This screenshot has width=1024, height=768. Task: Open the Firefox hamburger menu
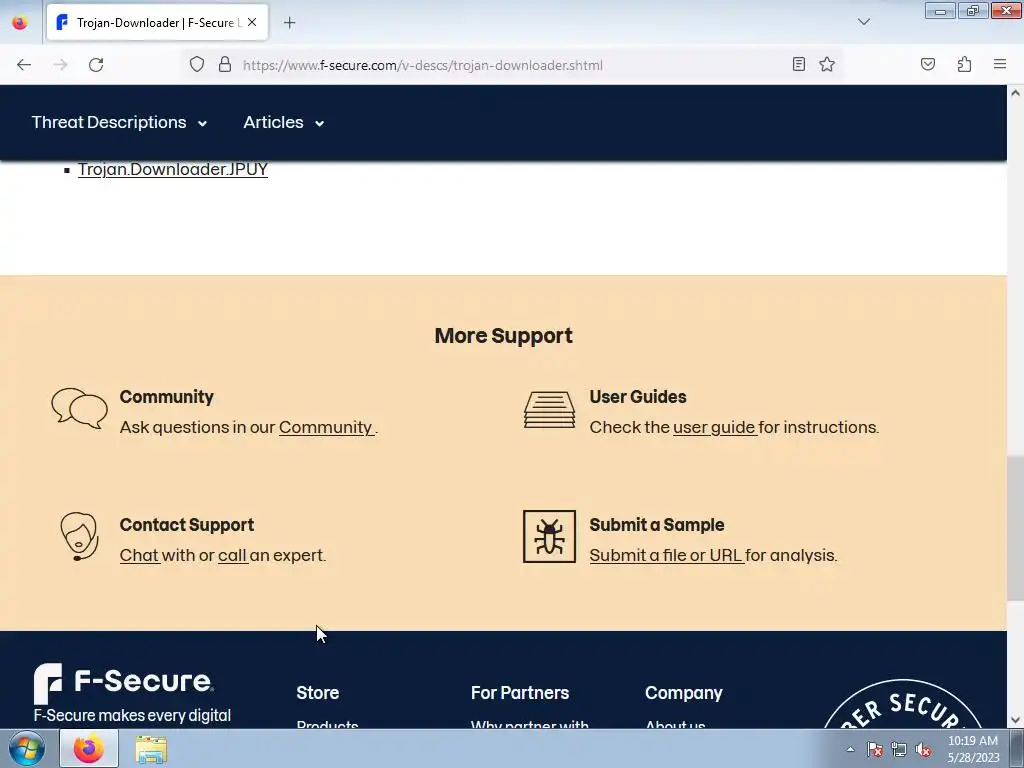tap(1000, 64)
